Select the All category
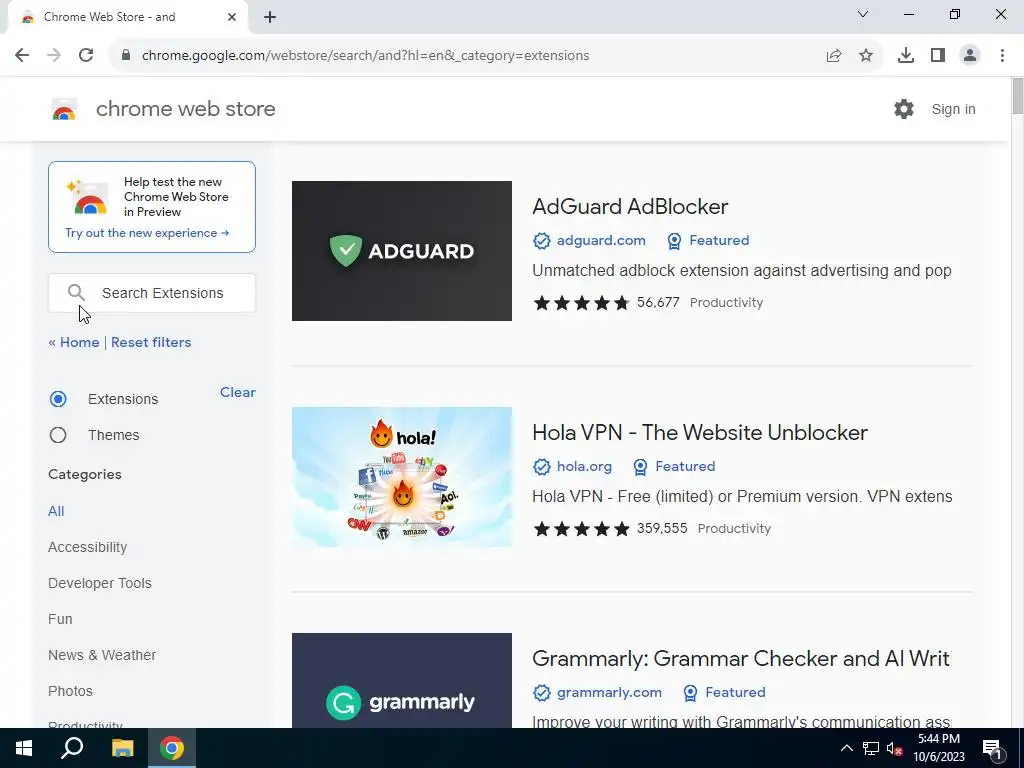Image resolution: width=1024 pixels, height=768 pixels. [x=56, y=511]
